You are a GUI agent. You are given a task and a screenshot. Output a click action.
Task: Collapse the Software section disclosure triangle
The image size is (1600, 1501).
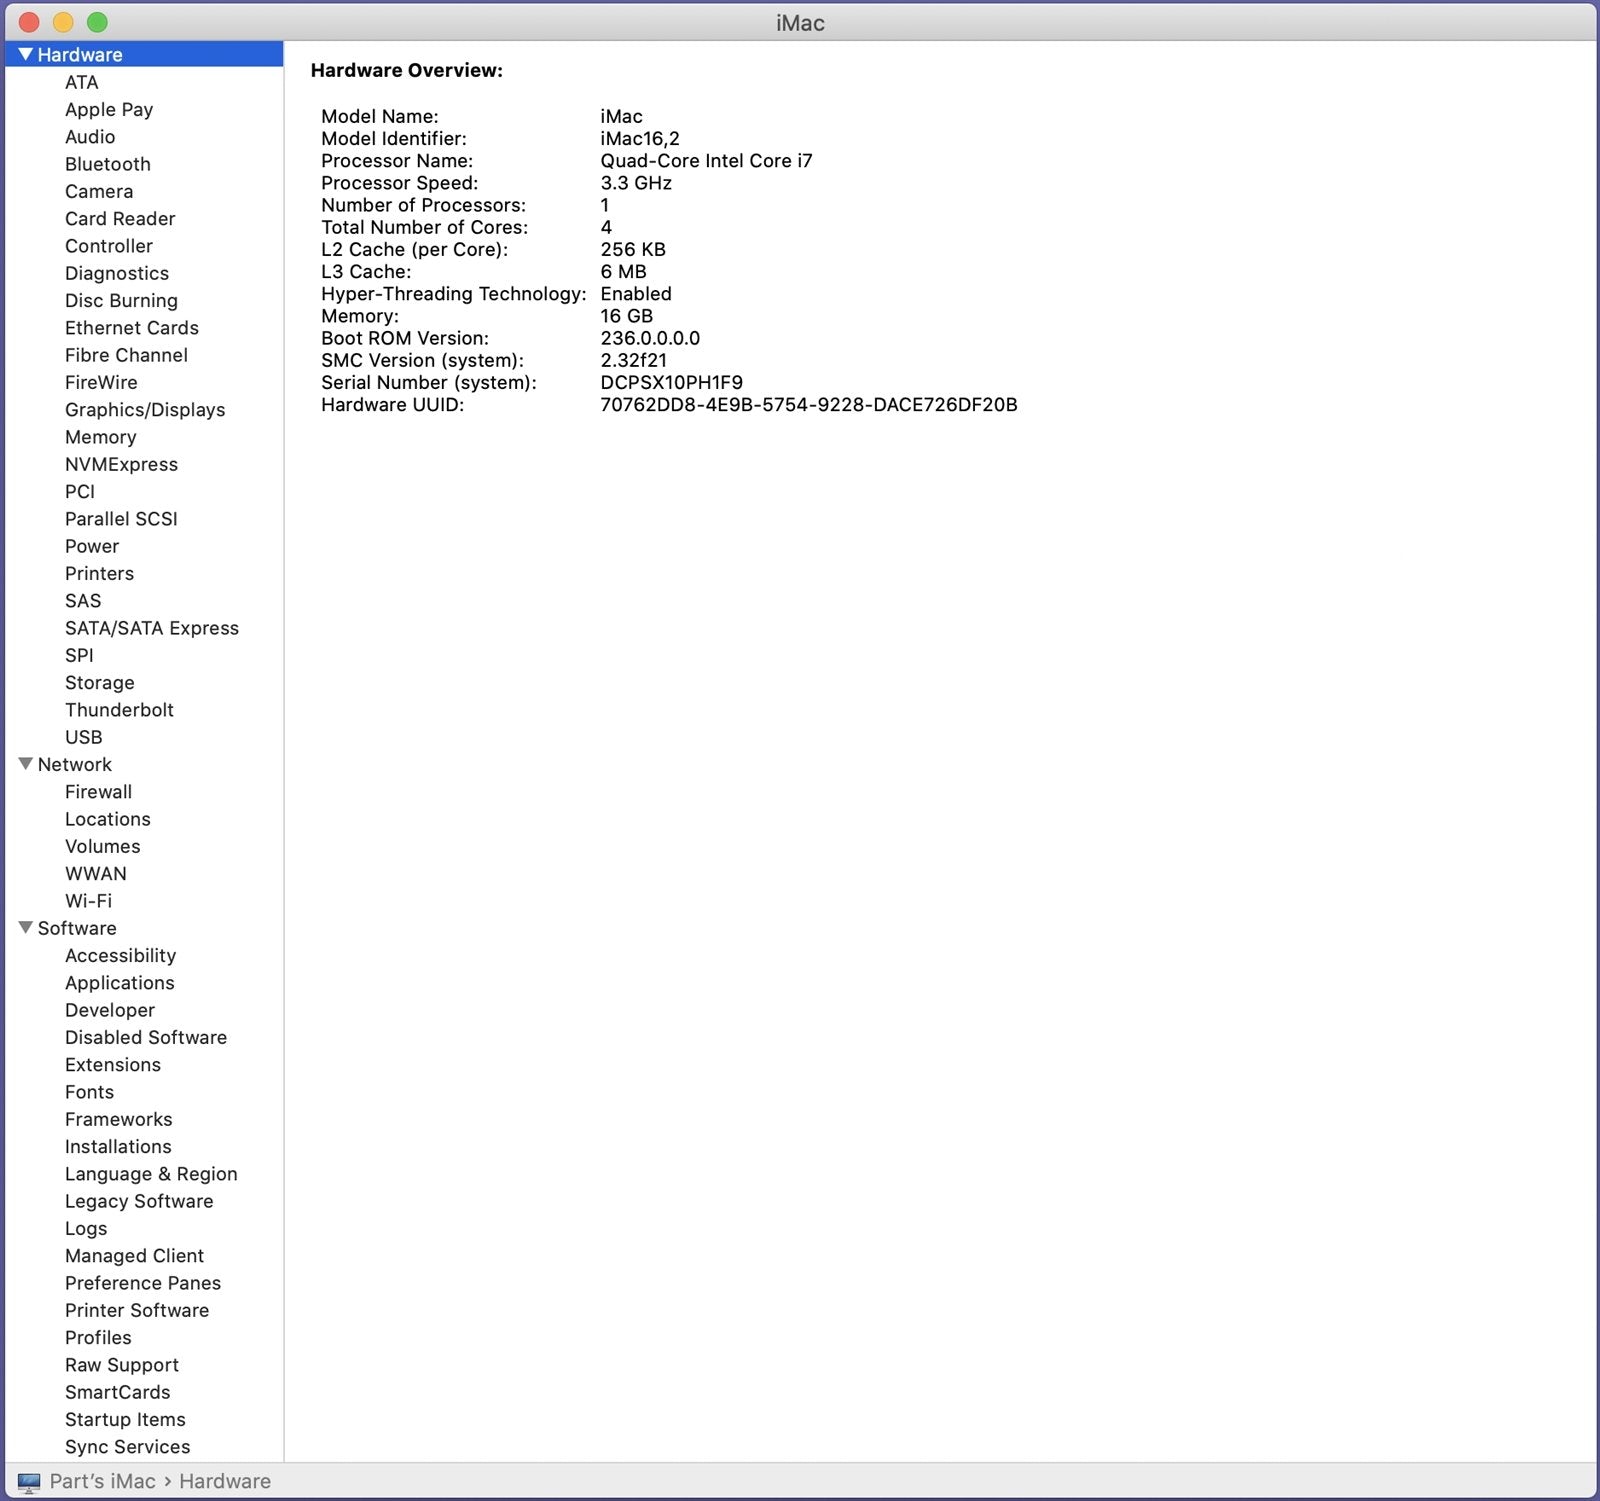[x=26, y=928]
